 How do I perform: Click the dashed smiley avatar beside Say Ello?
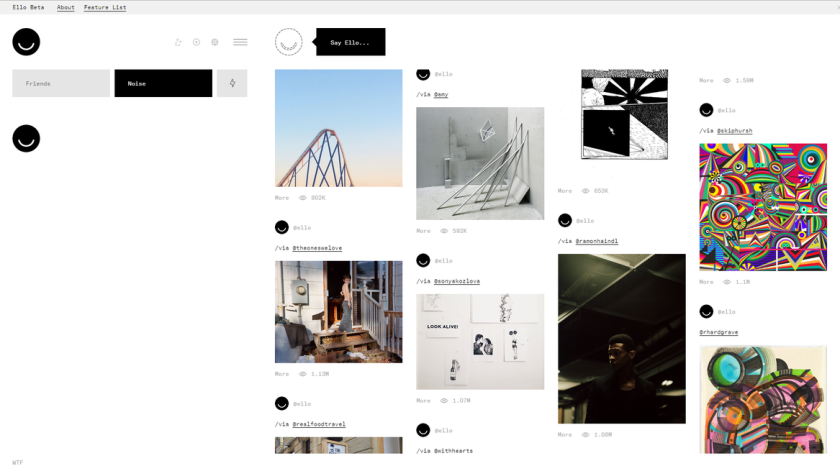tap(289, 42)
